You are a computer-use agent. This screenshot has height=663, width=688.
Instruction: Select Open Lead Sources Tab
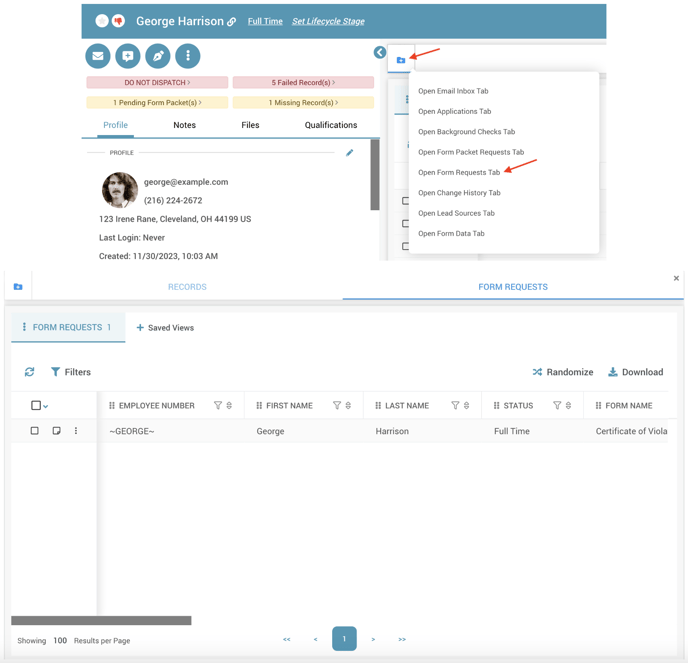456,213
